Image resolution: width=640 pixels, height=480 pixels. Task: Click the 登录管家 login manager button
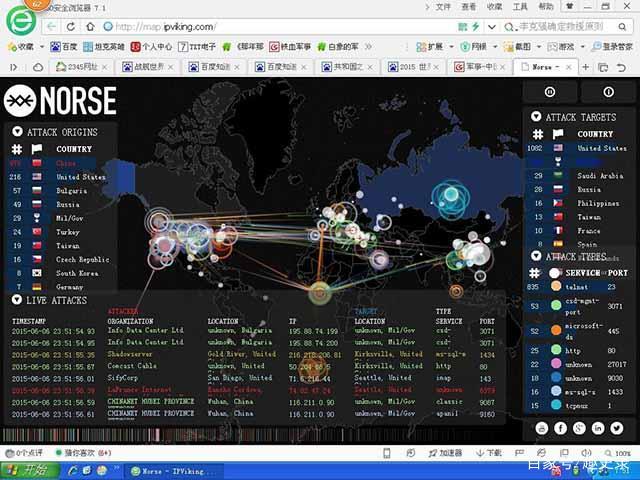pyautogui.click(x=612, y=47)
